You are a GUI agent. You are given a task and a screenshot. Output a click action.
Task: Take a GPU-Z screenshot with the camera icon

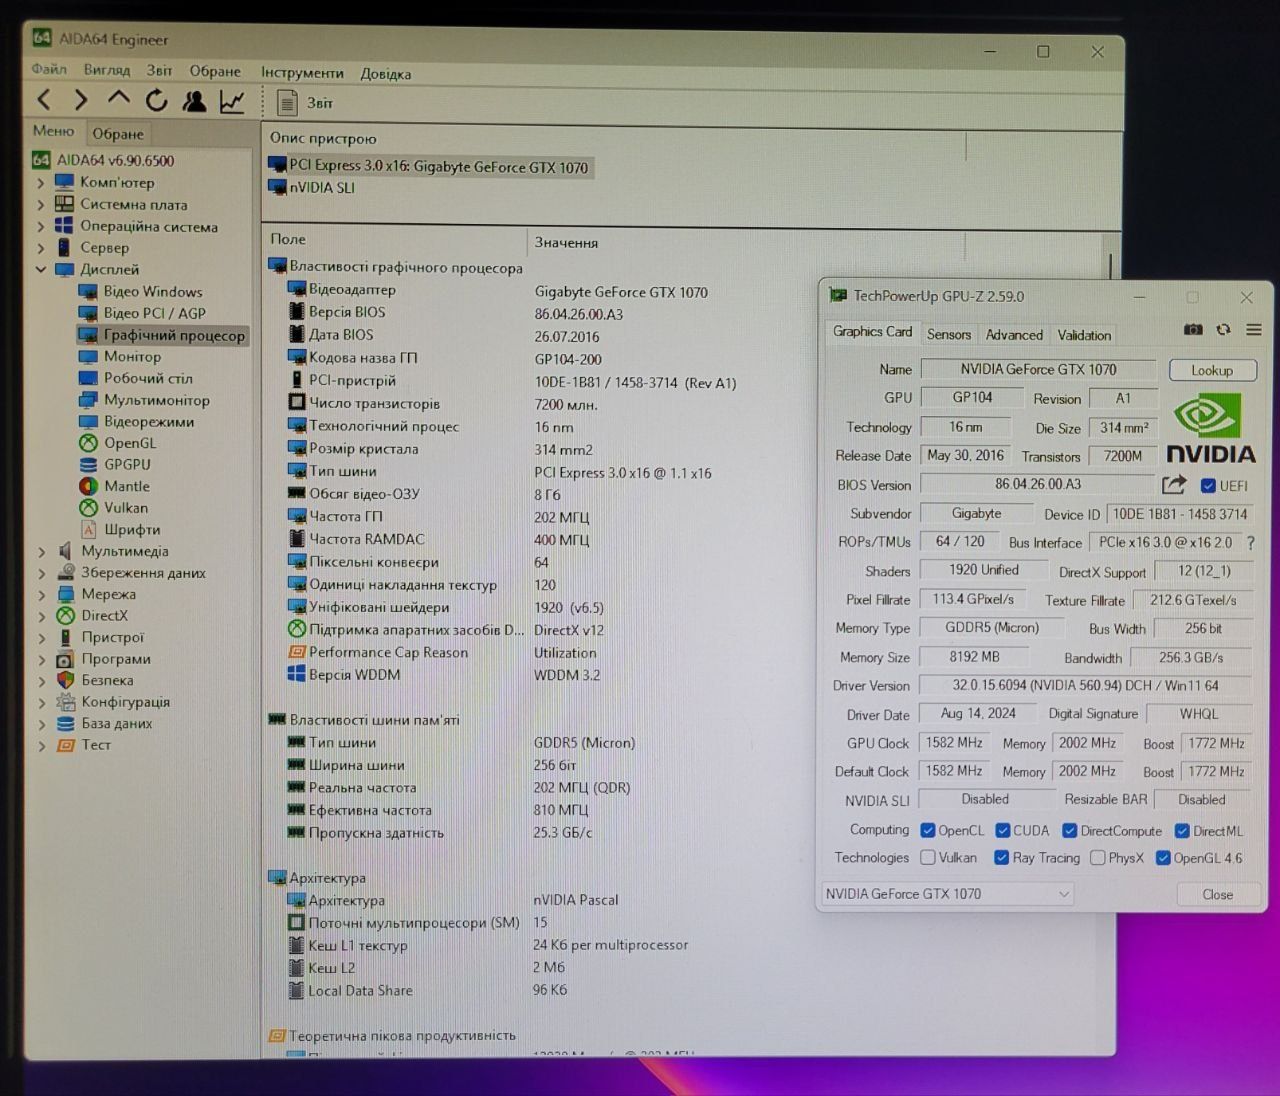click(x=1193, y=330)
